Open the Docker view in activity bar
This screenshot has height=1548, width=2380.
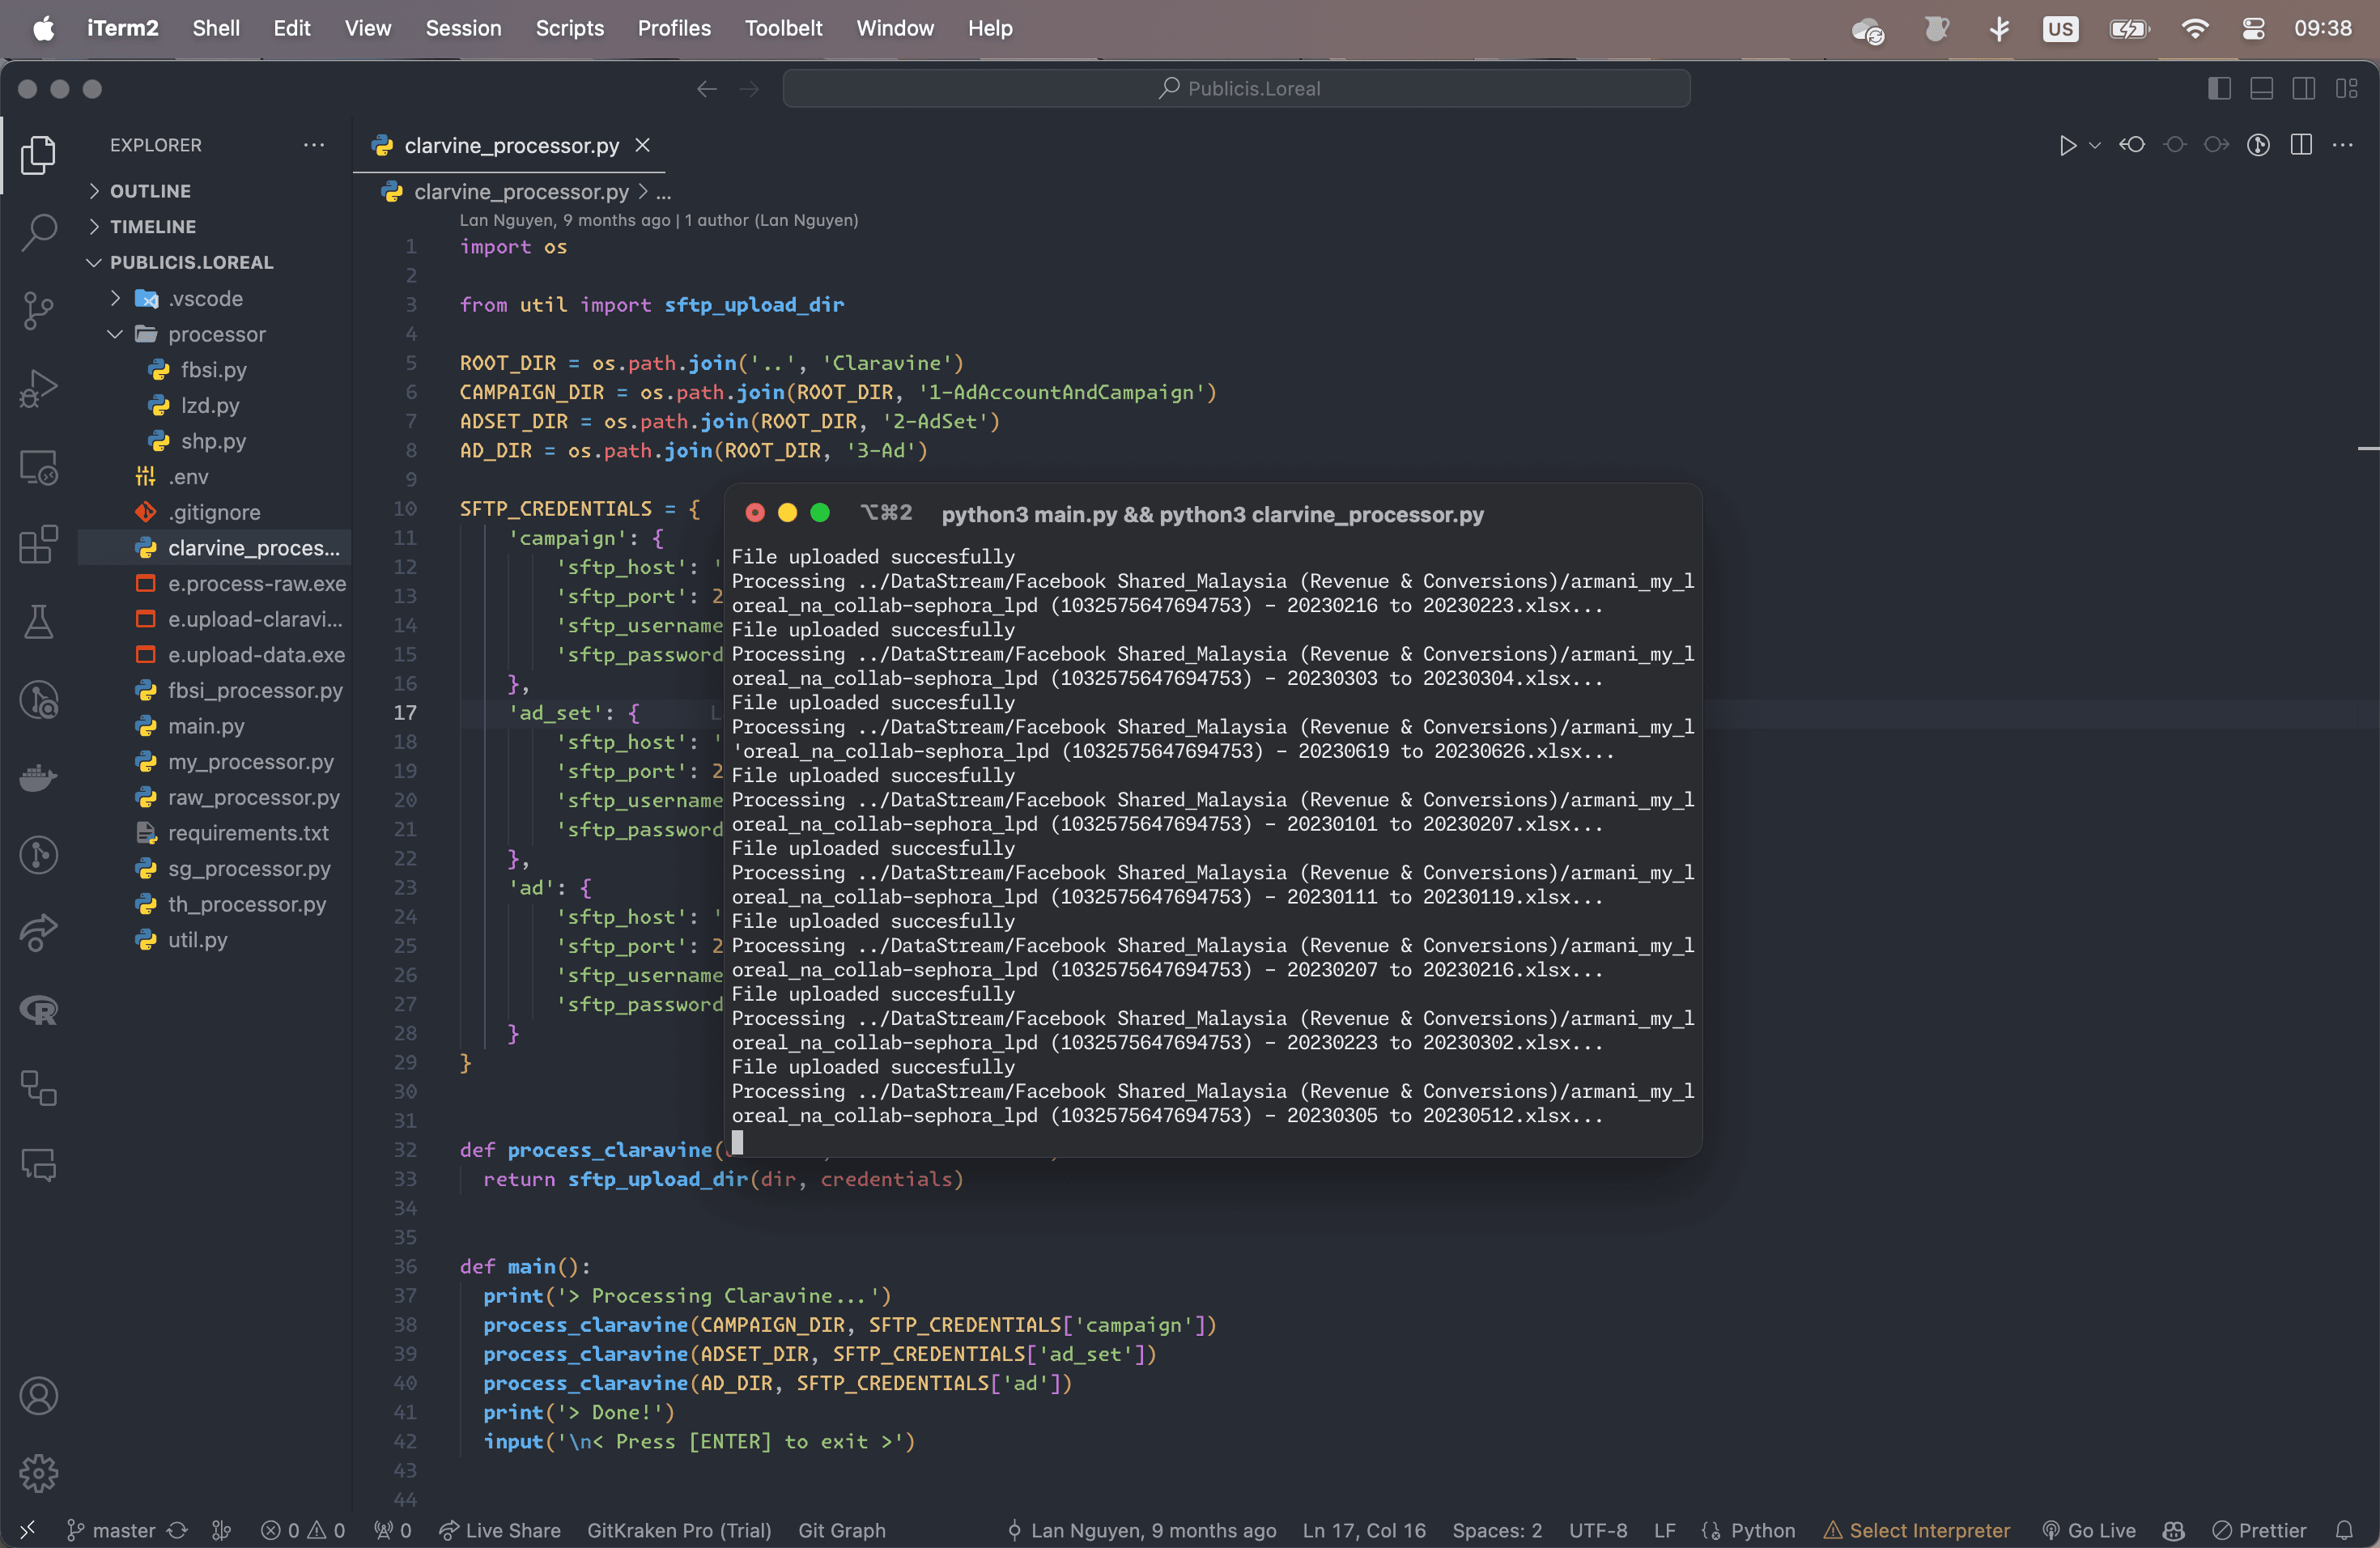[x=38, y=777]
